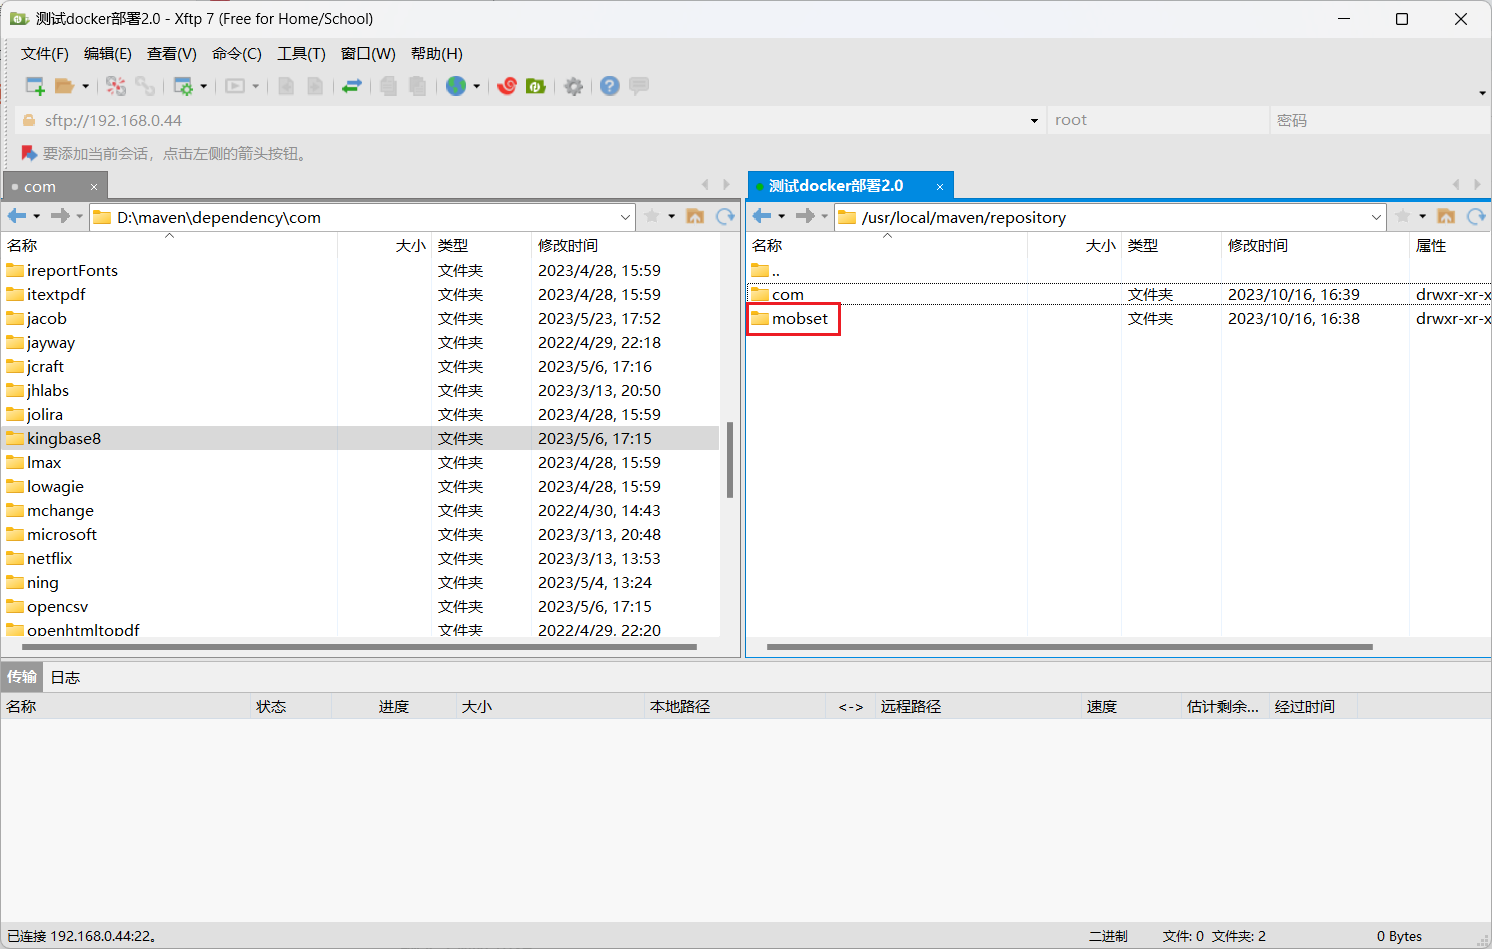Expand the Open Session dropdown arrow
This screenshot has width=1492, height=949.
tap(85, 86)
